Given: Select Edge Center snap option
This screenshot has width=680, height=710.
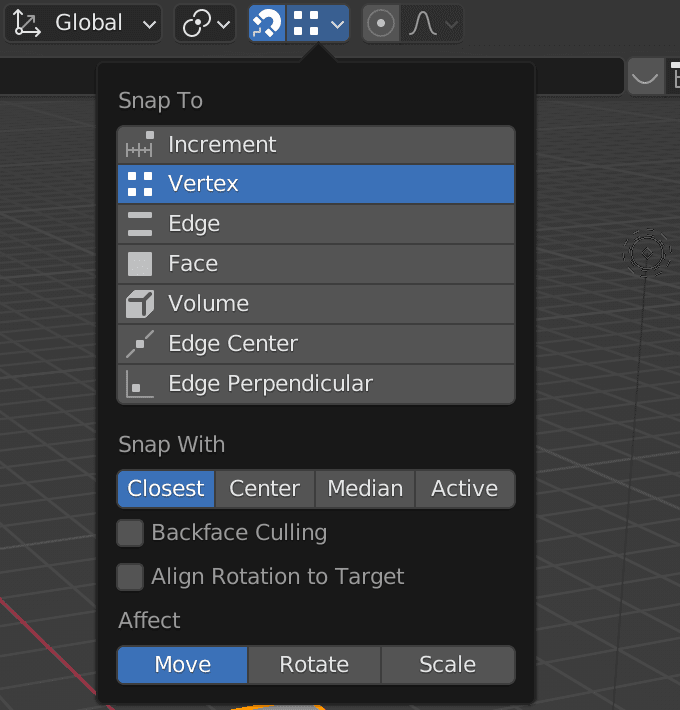Looking at the screenshot, I should coord(316,344).
